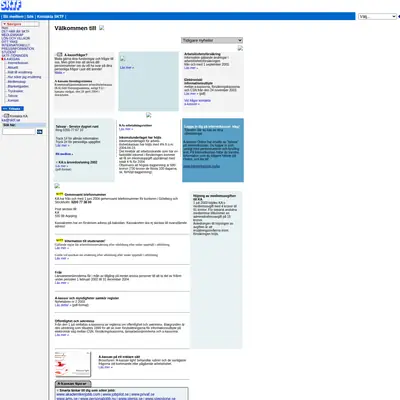Screen dimensions: 400x400
Task: Open 'SKTF-TIDNINGEN' in the sidebar
Action: point(15,56)
